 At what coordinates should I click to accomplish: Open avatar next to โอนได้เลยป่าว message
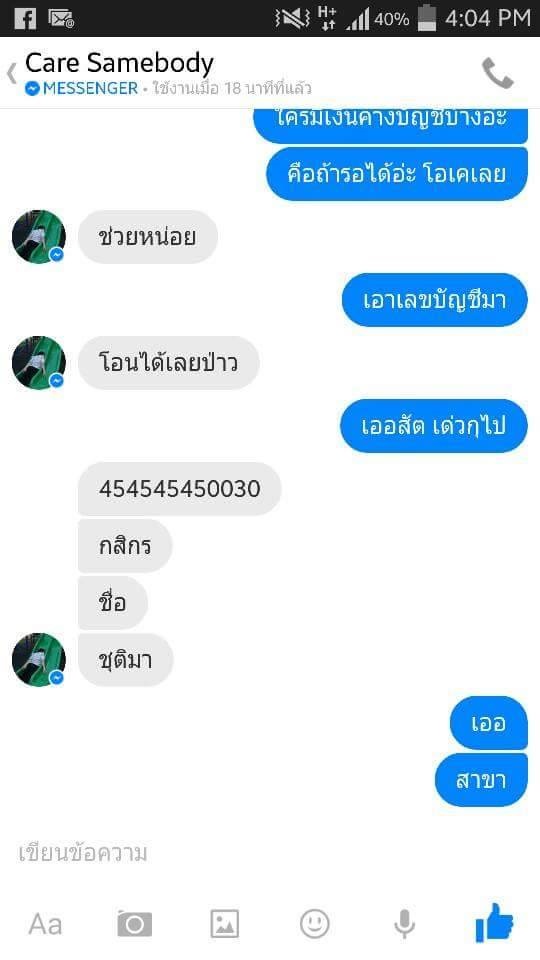click(x=39, y=363)
